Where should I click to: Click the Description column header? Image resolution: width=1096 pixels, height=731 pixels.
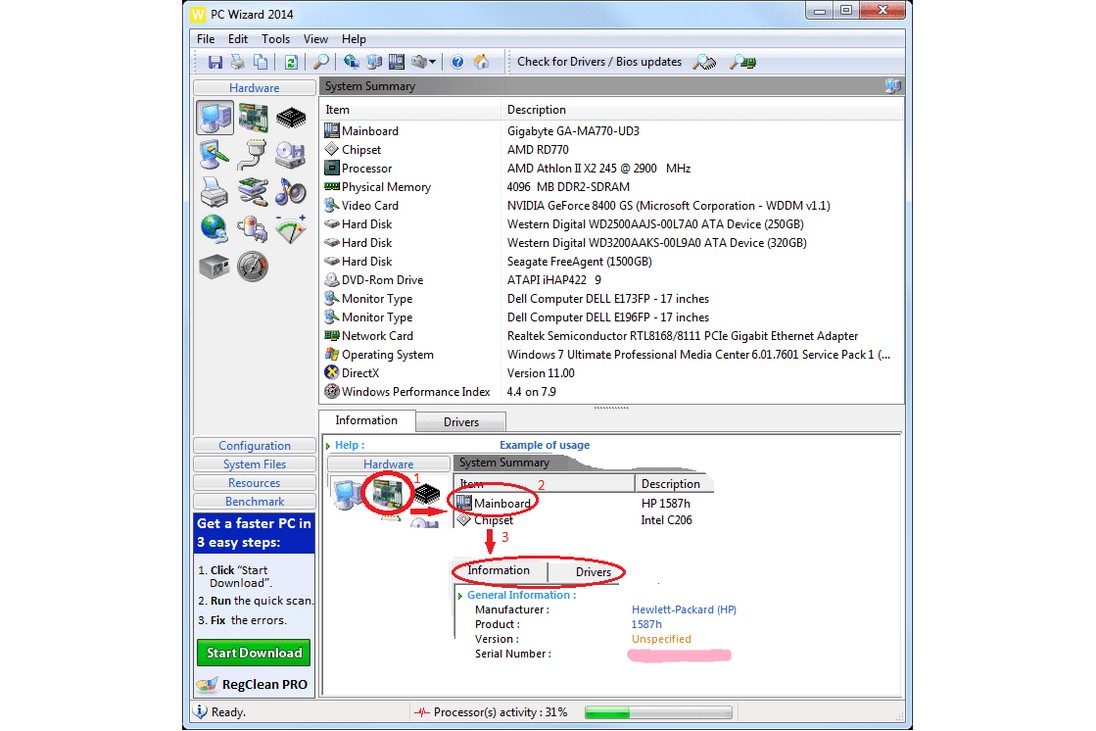702,110
